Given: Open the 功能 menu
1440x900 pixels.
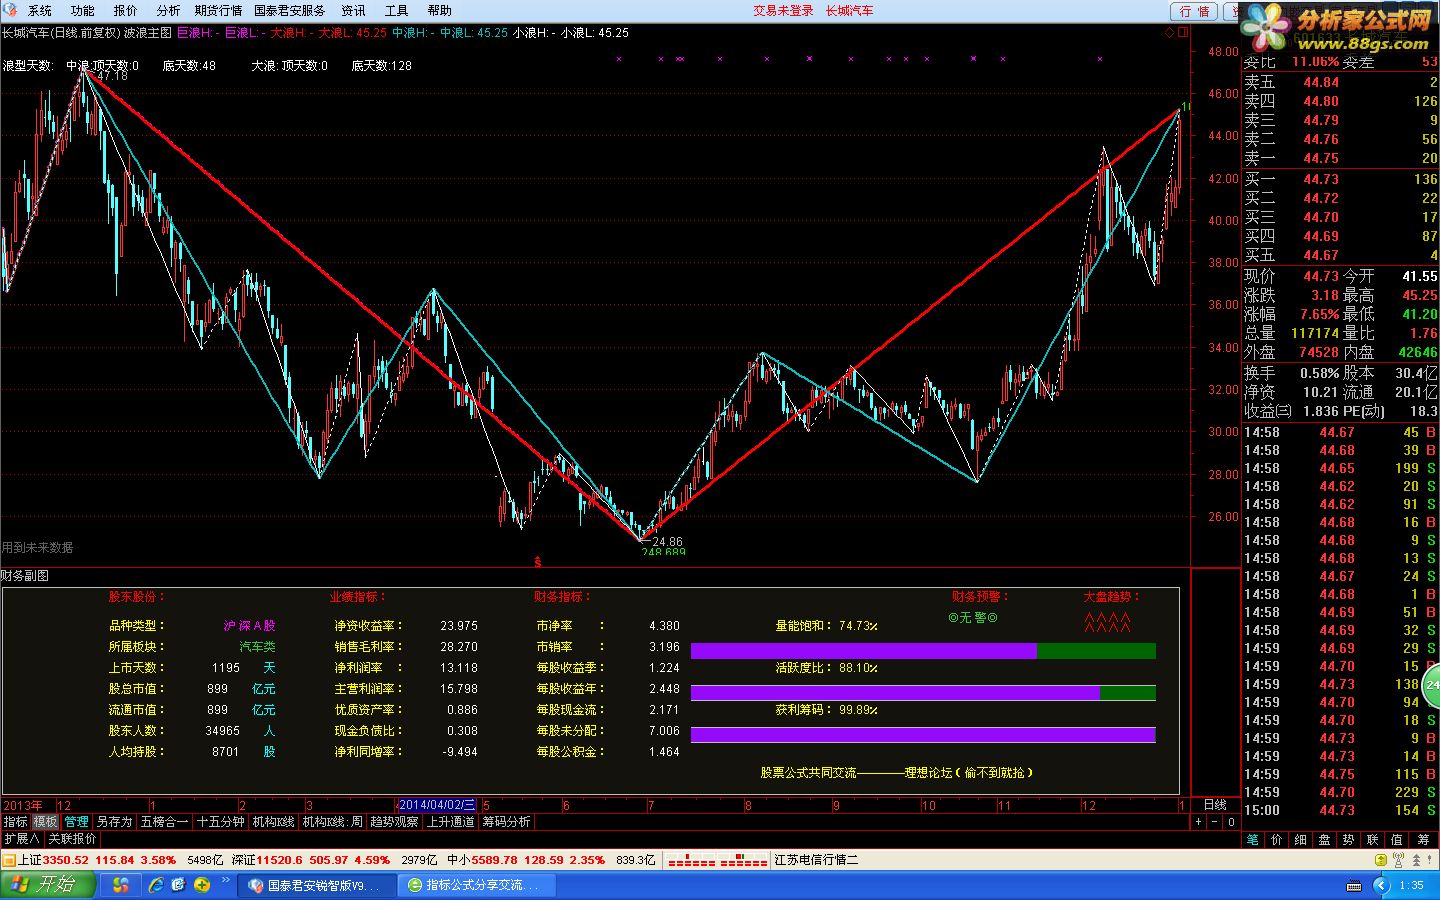Looking at the screenshot, I should (x=82, y=11).
